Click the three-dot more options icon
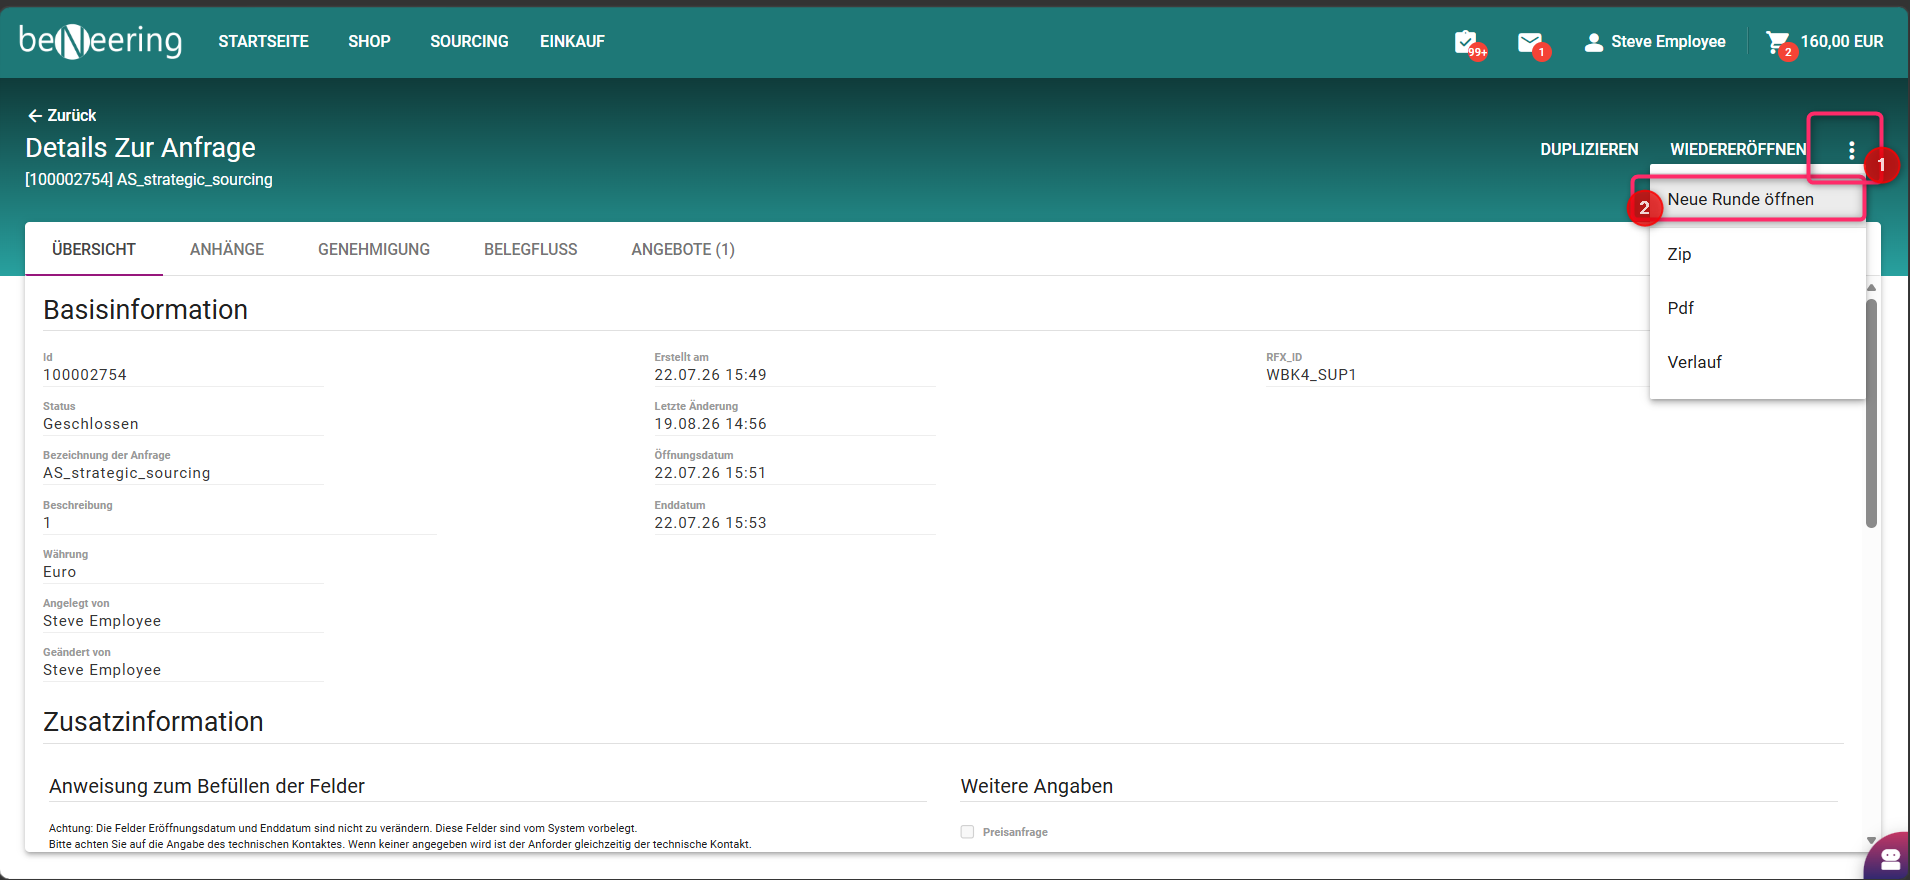This screenshot has width=1910, height=880. point(1852,150)
